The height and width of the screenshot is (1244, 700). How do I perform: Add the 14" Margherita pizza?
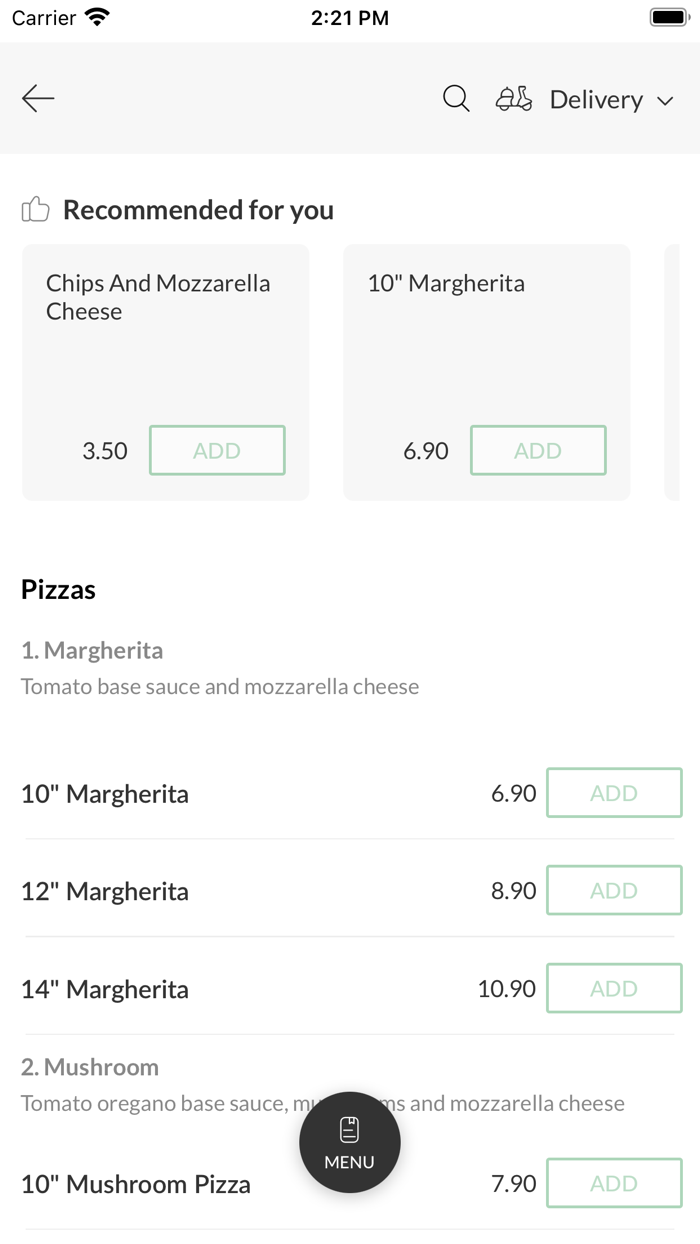click(x=614, y=988)
